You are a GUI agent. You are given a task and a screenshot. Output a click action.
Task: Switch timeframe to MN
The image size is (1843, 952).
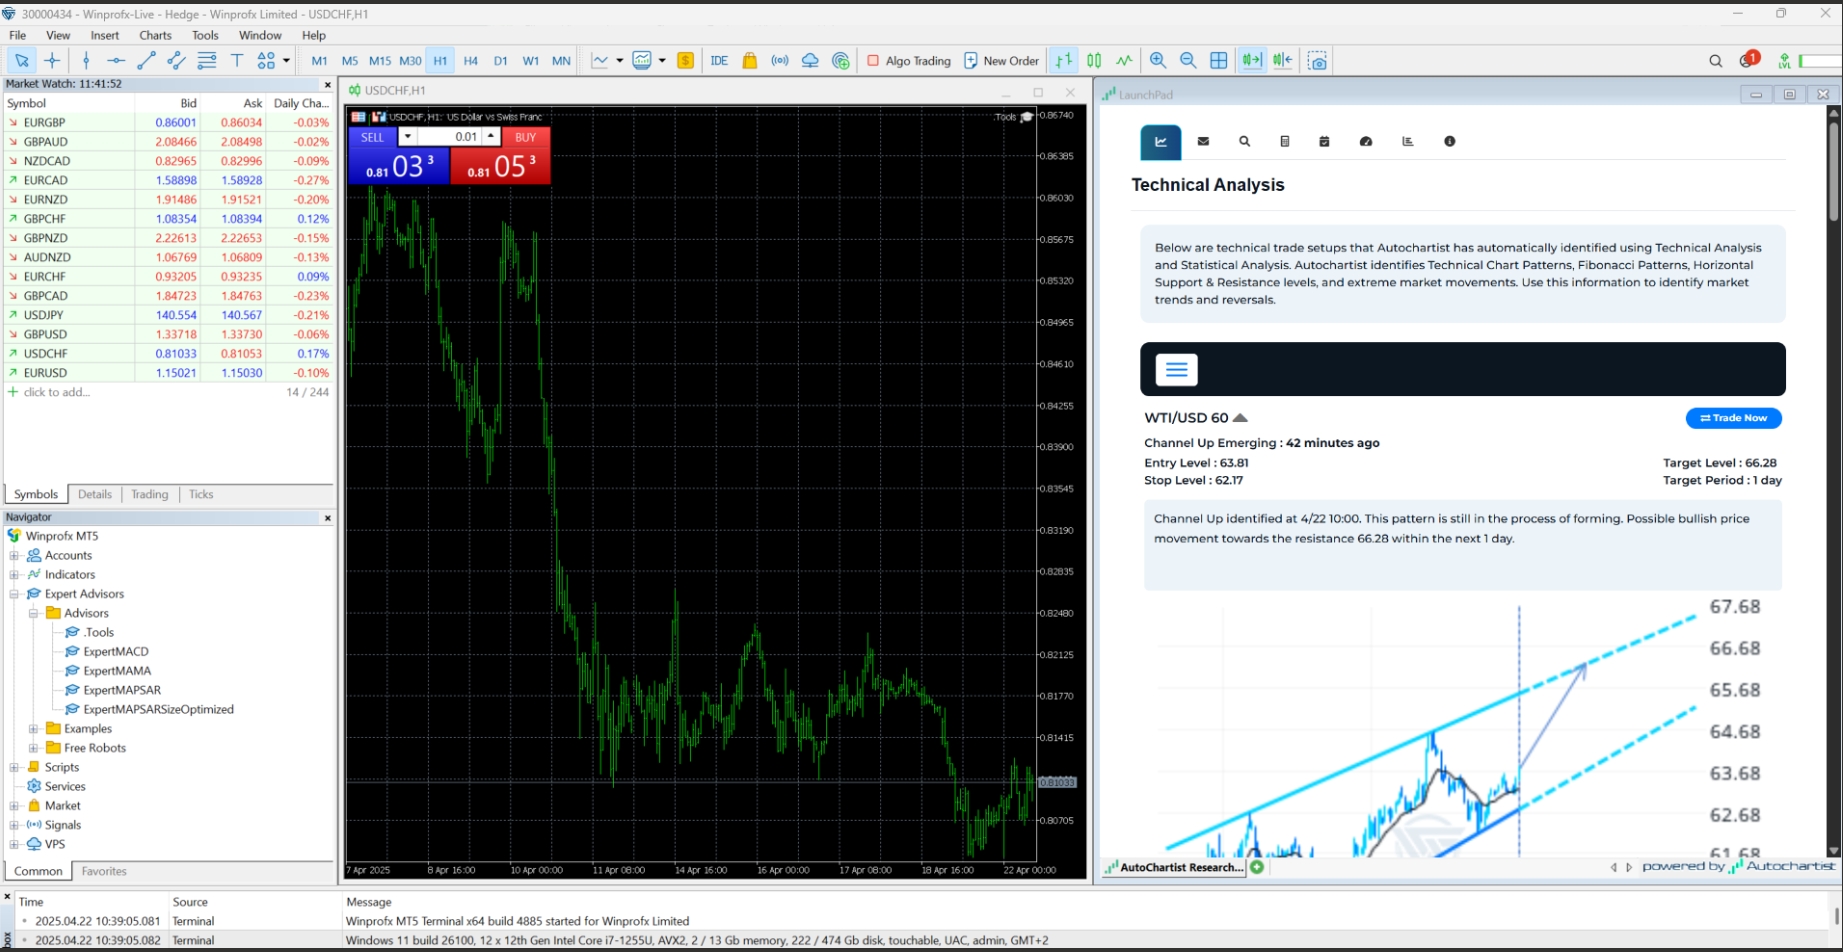tap(561, 61)
